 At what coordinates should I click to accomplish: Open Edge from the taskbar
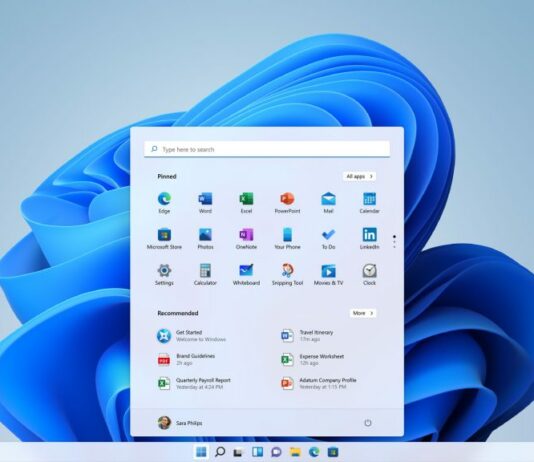[x=314, y=452]
